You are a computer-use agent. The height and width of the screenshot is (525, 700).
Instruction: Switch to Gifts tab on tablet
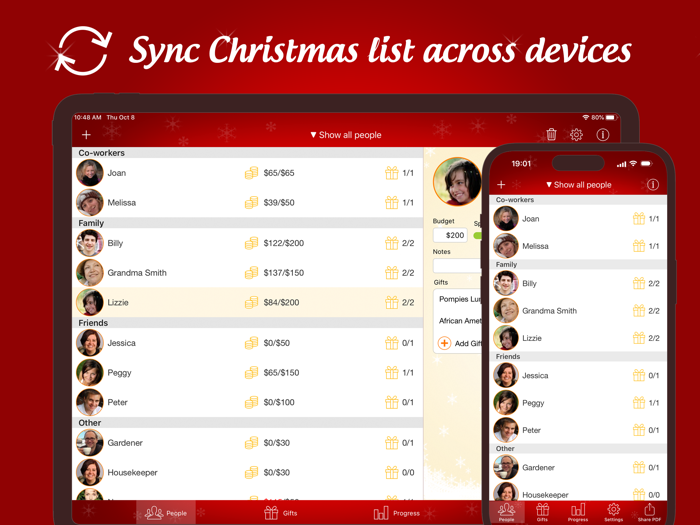tap(280, 513)
